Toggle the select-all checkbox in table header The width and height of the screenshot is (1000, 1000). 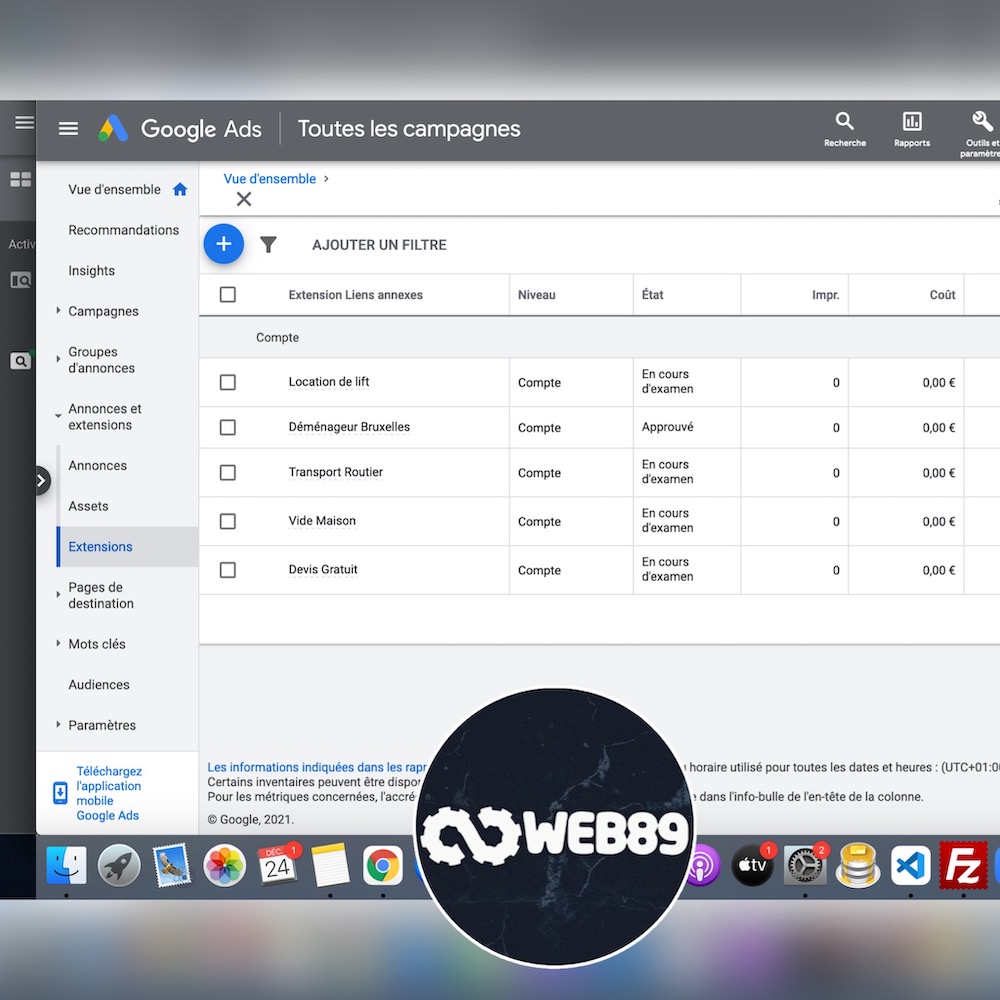click(228, 295)
